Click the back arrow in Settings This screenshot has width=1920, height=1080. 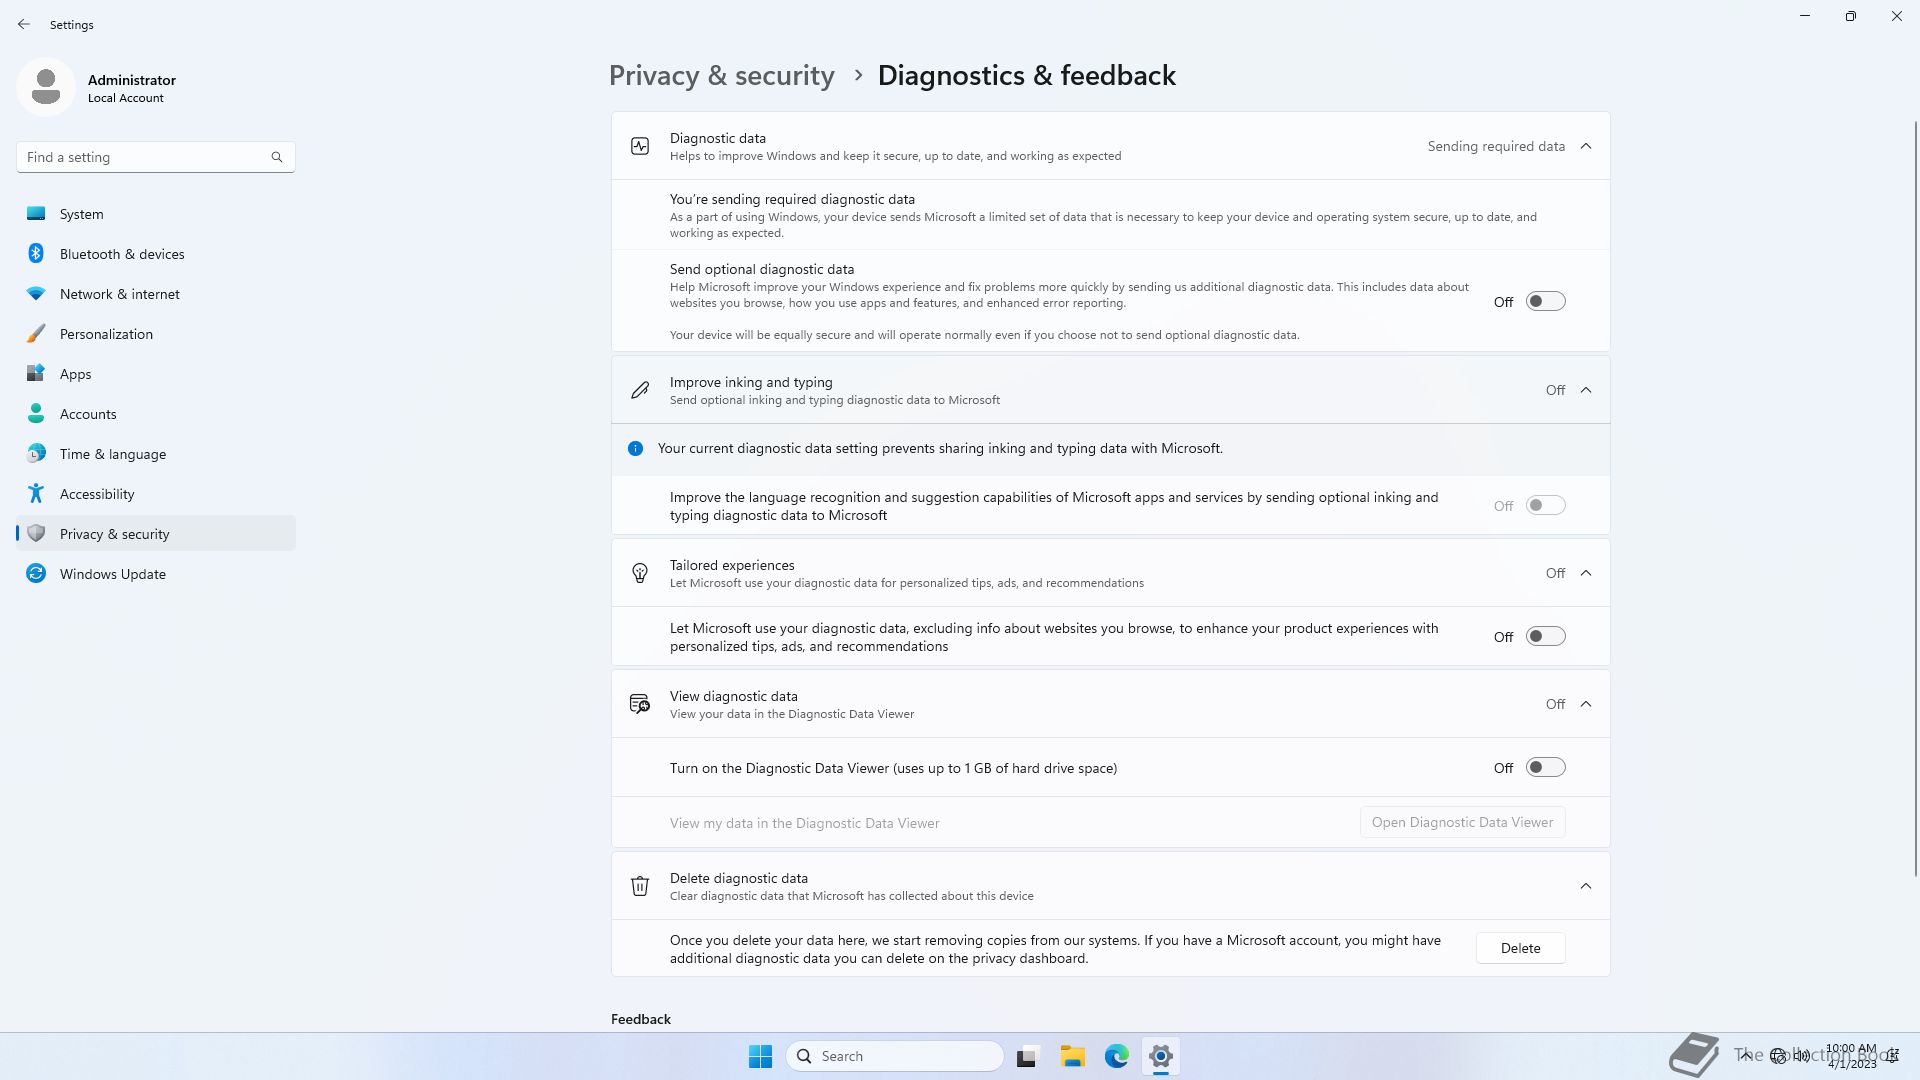click(24, 24)
